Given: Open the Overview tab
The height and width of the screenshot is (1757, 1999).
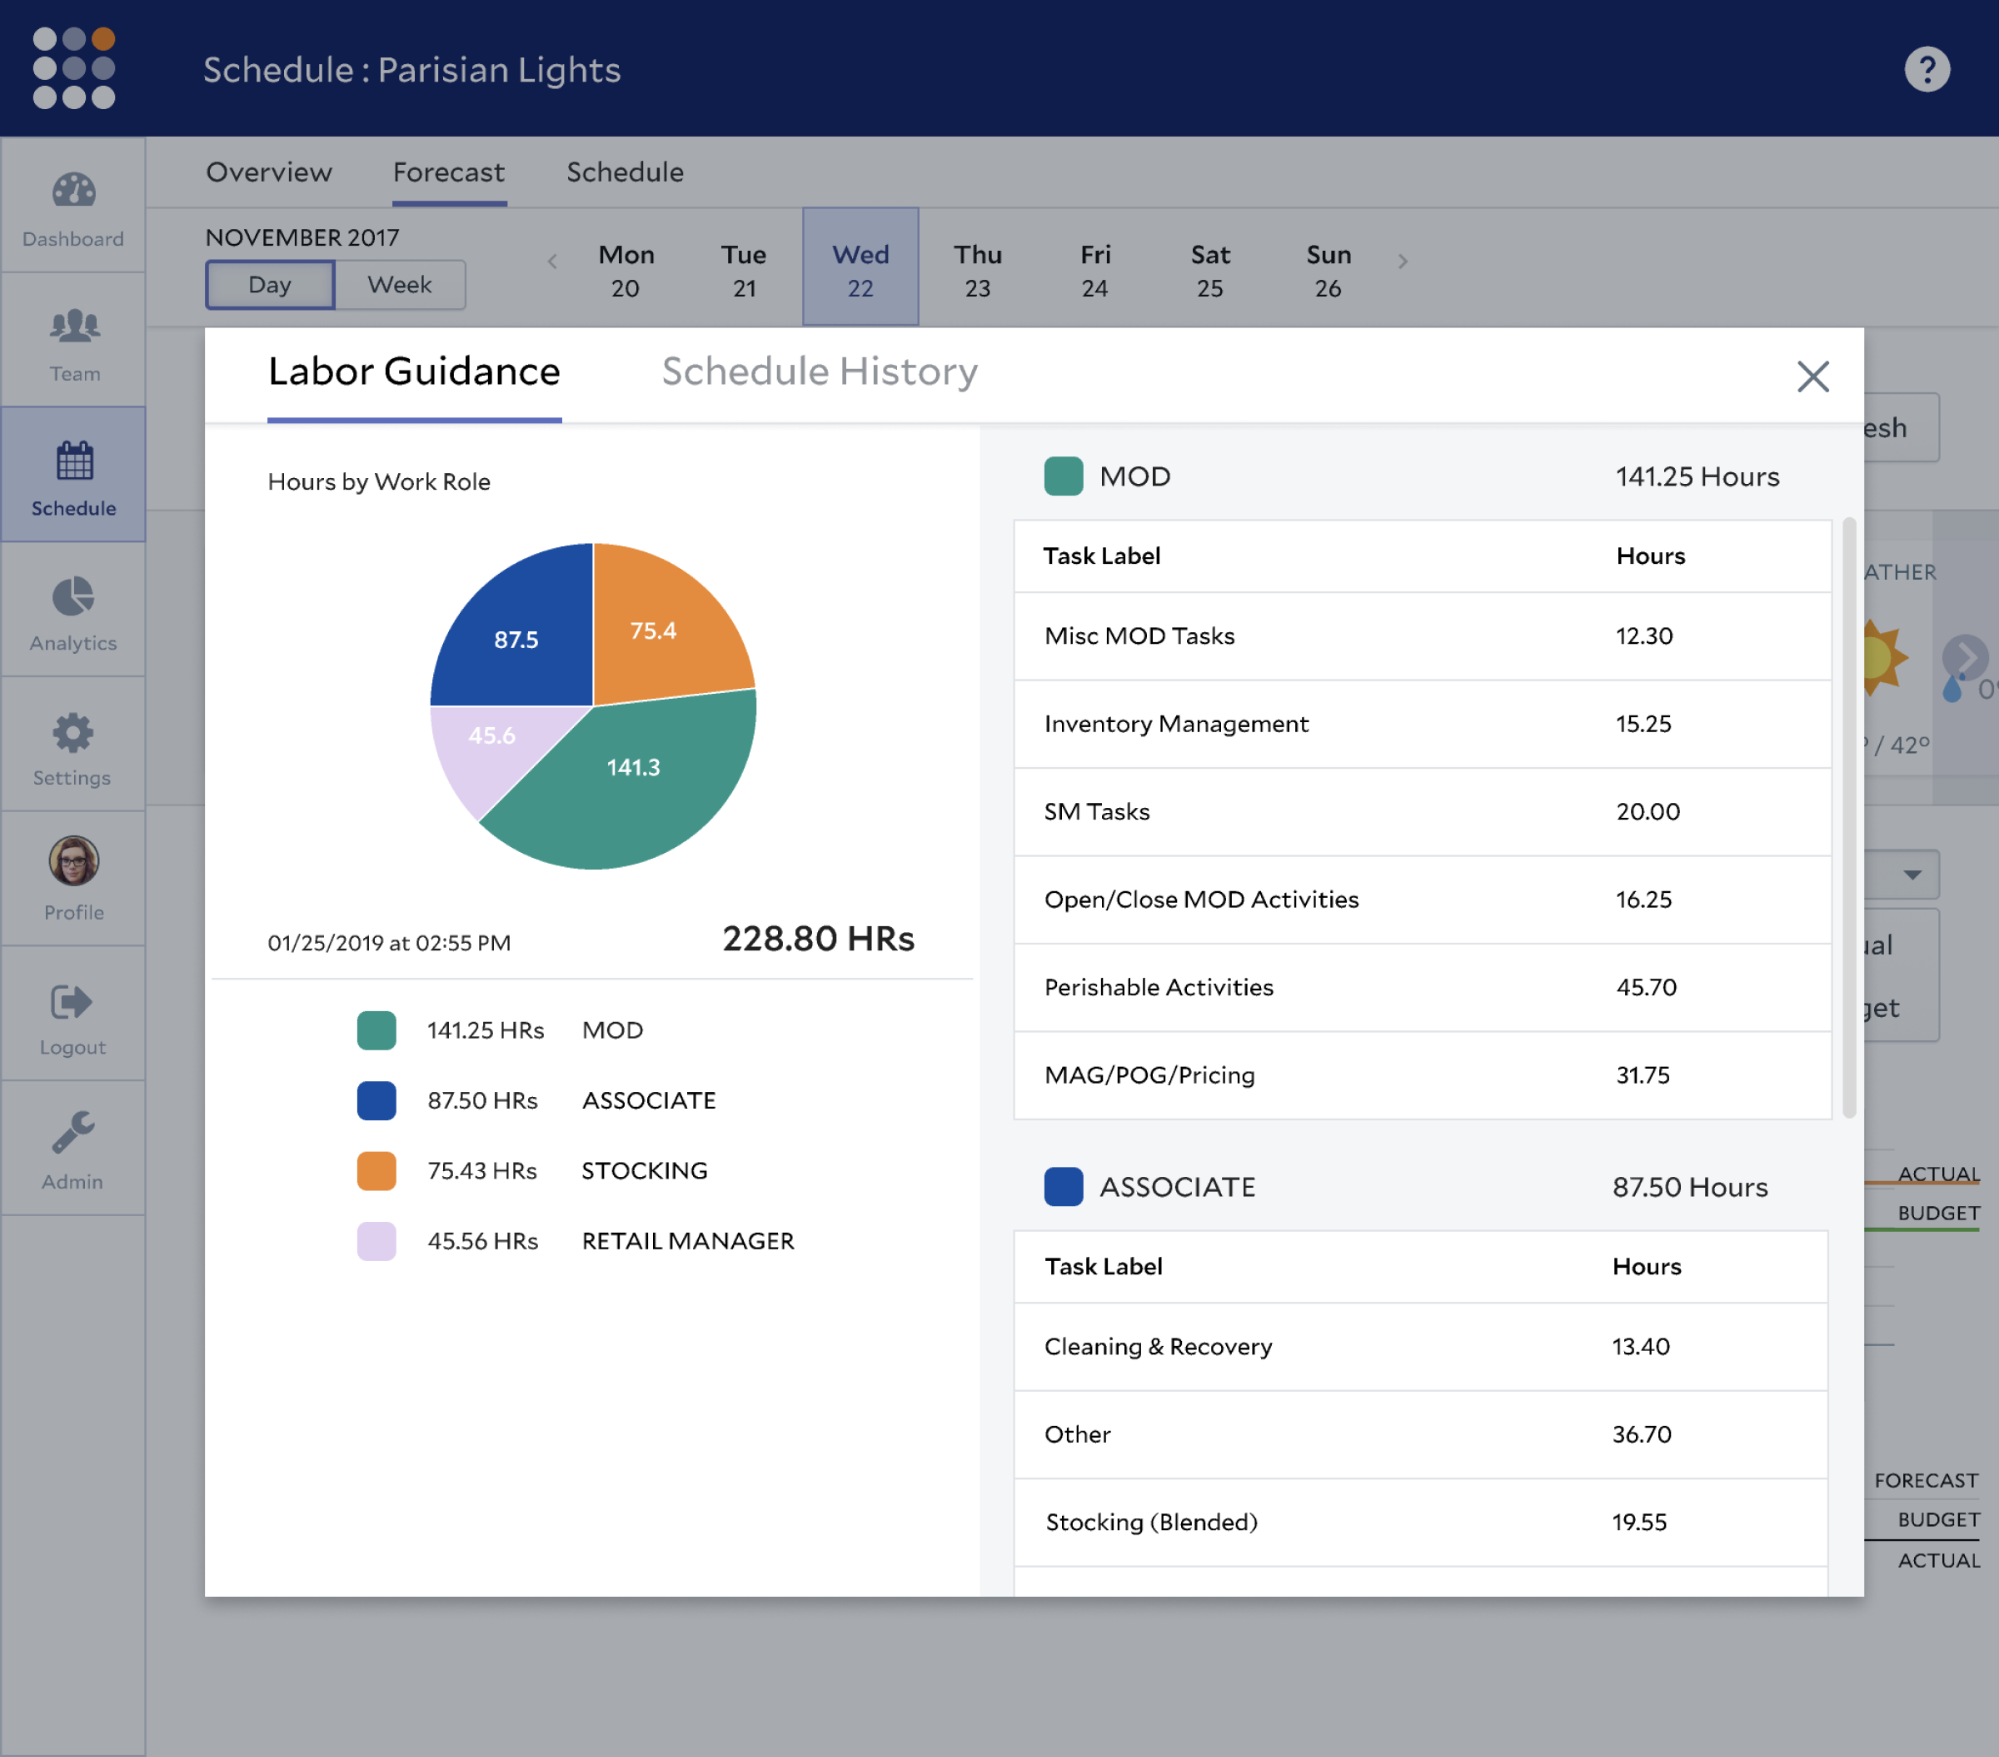Looking at the screenshot, I should [x=268, y=172].
